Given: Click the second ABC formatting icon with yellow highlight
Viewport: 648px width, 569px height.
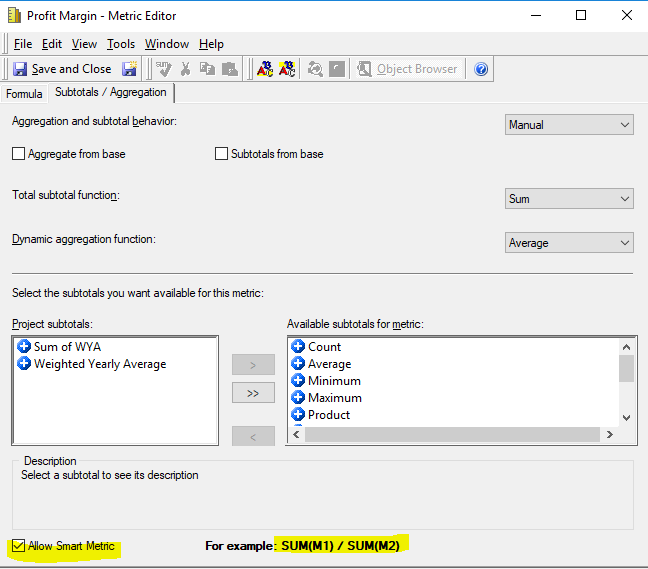Looking at the screenshot, I should tap(287, 69).
